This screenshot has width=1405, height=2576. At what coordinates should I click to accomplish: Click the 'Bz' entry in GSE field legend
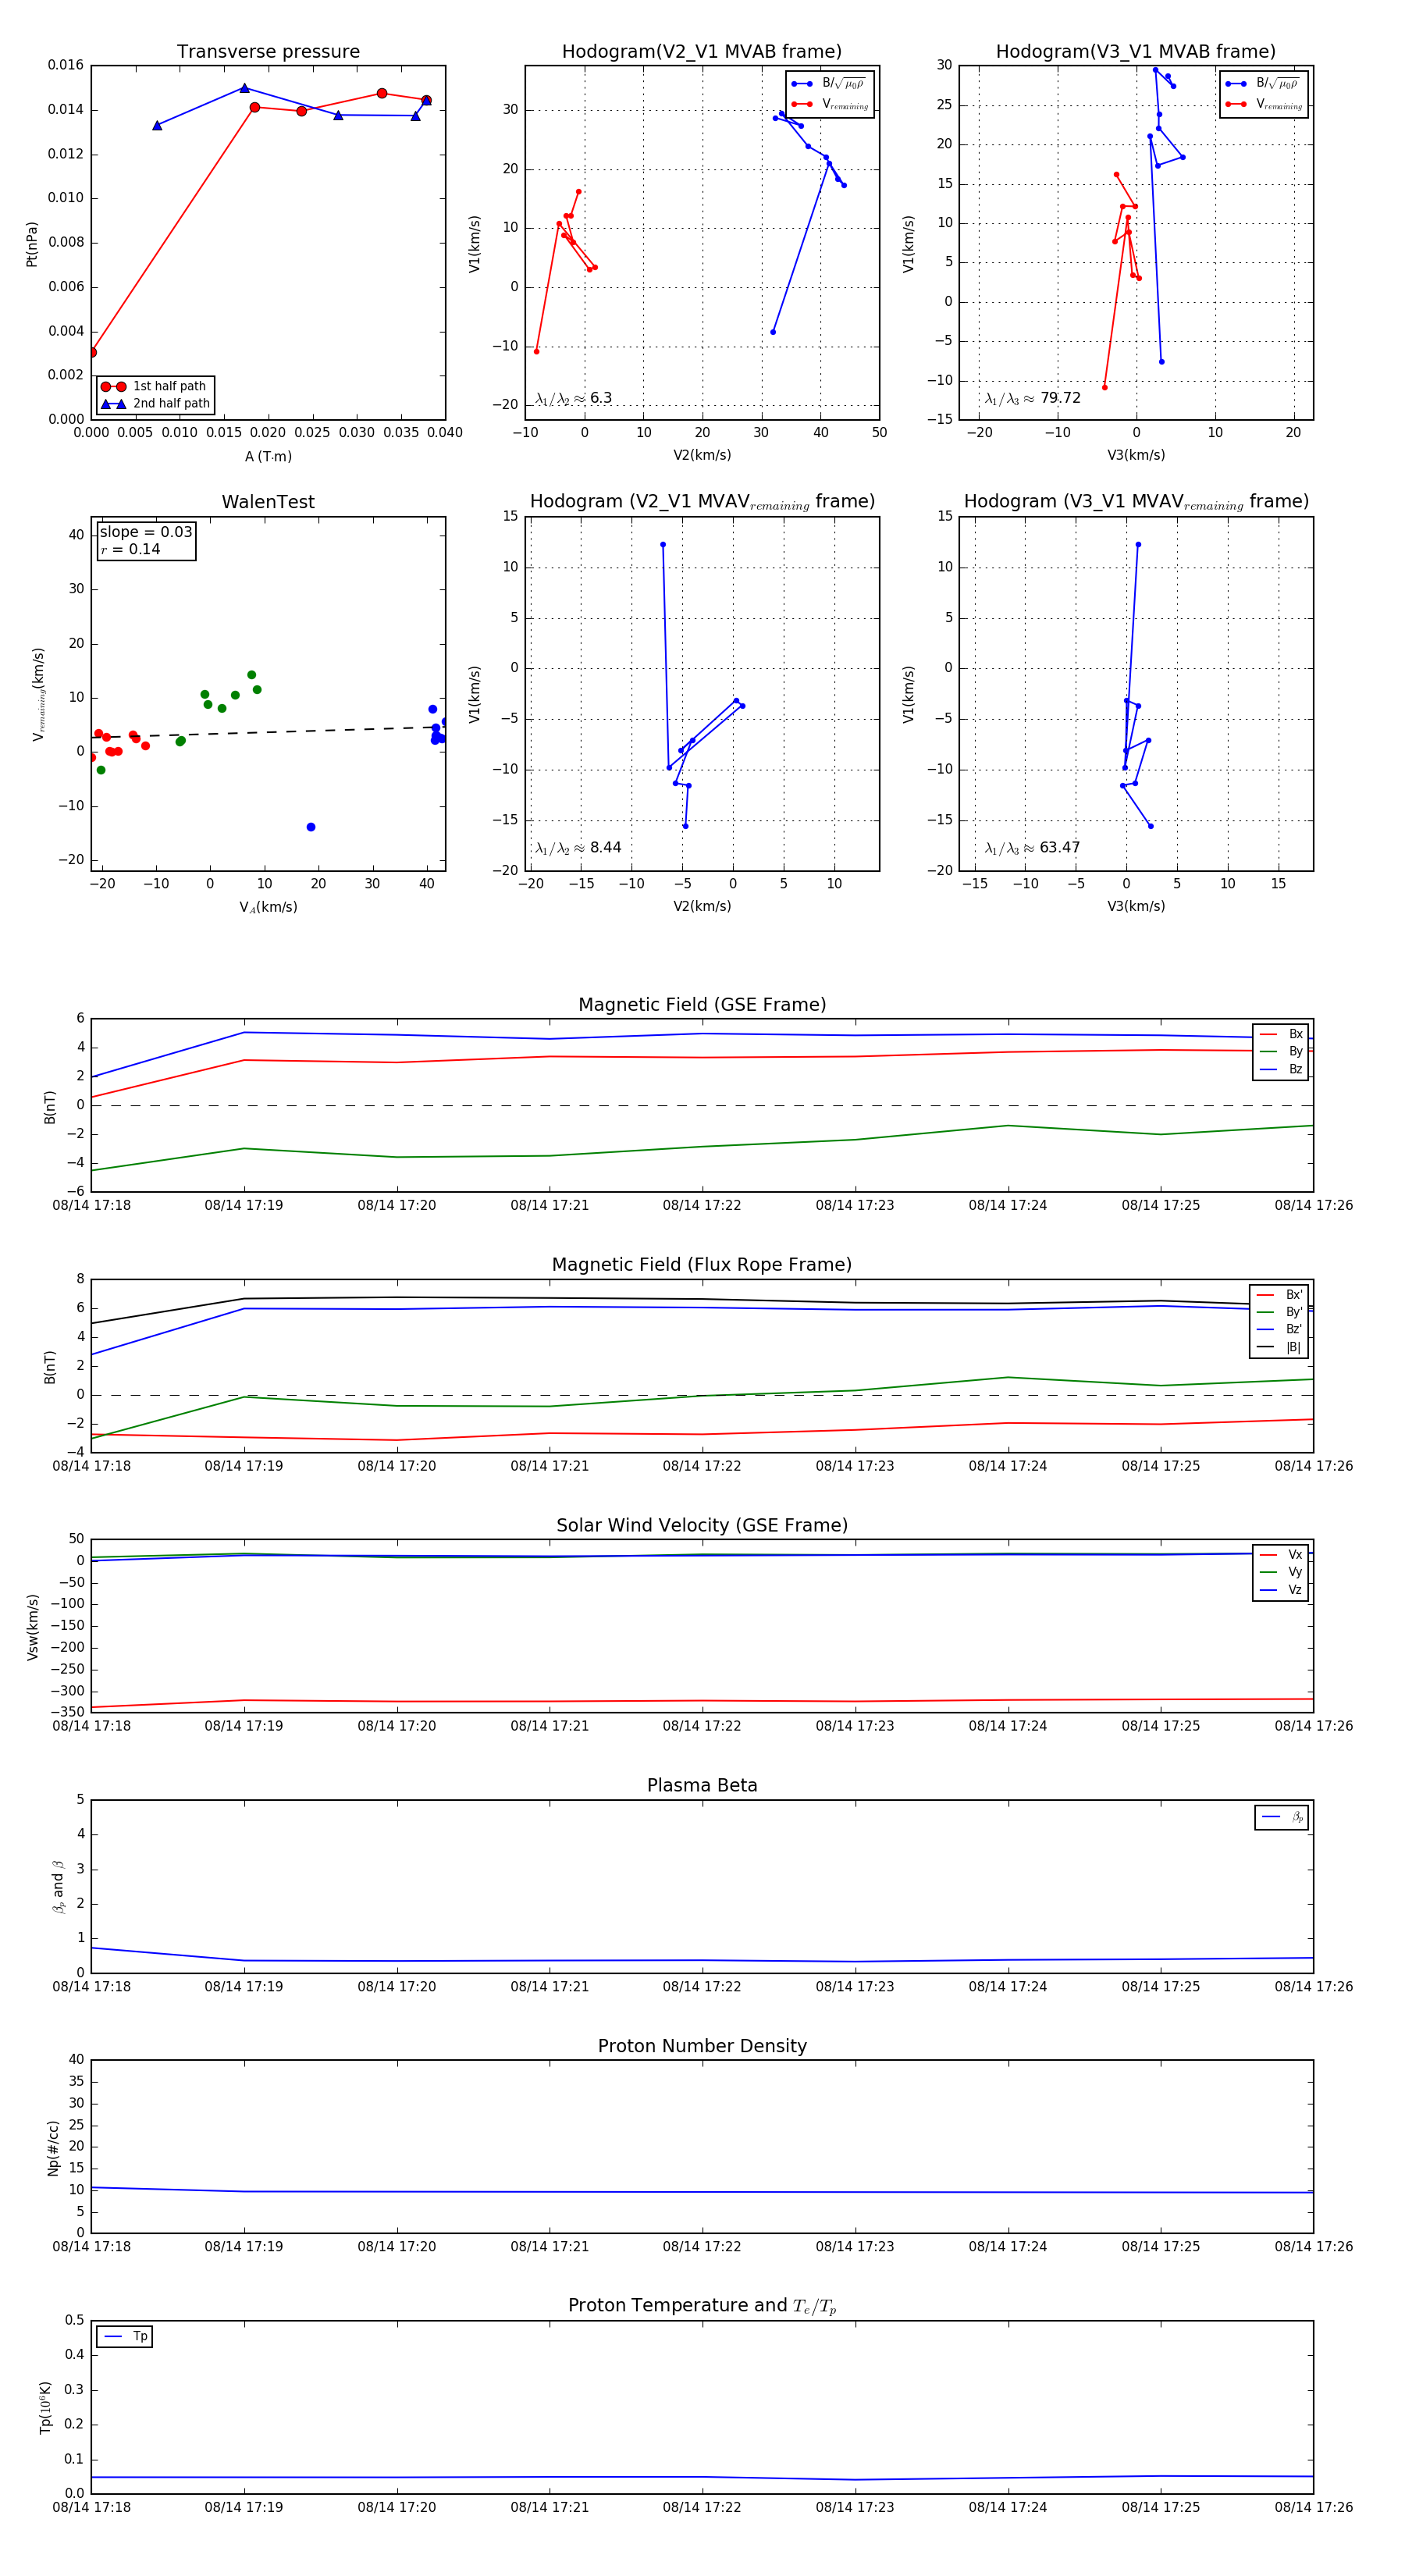[1281, 1069]
